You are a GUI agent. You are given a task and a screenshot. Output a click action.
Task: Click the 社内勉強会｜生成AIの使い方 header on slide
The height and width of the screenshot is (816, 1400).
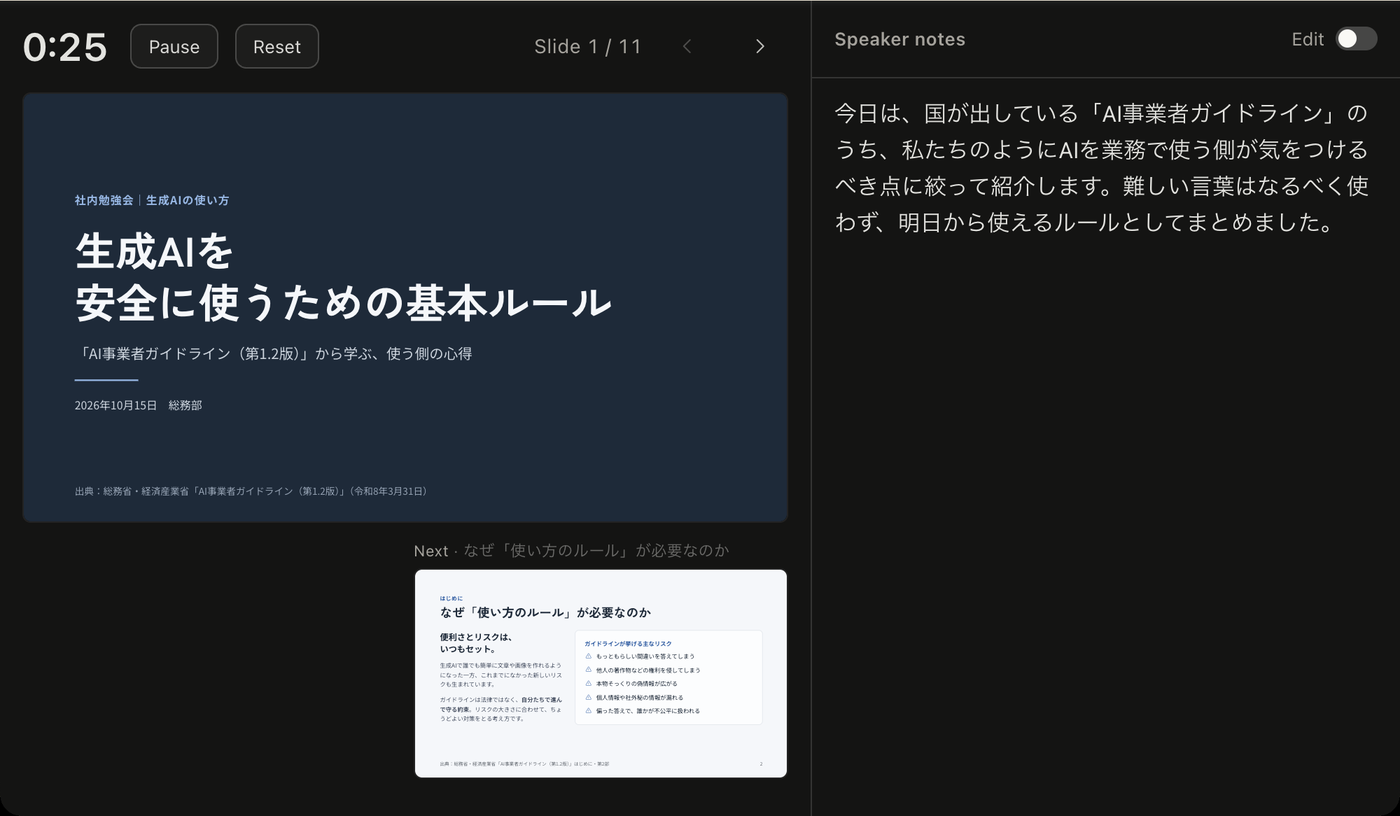point(152,200)
